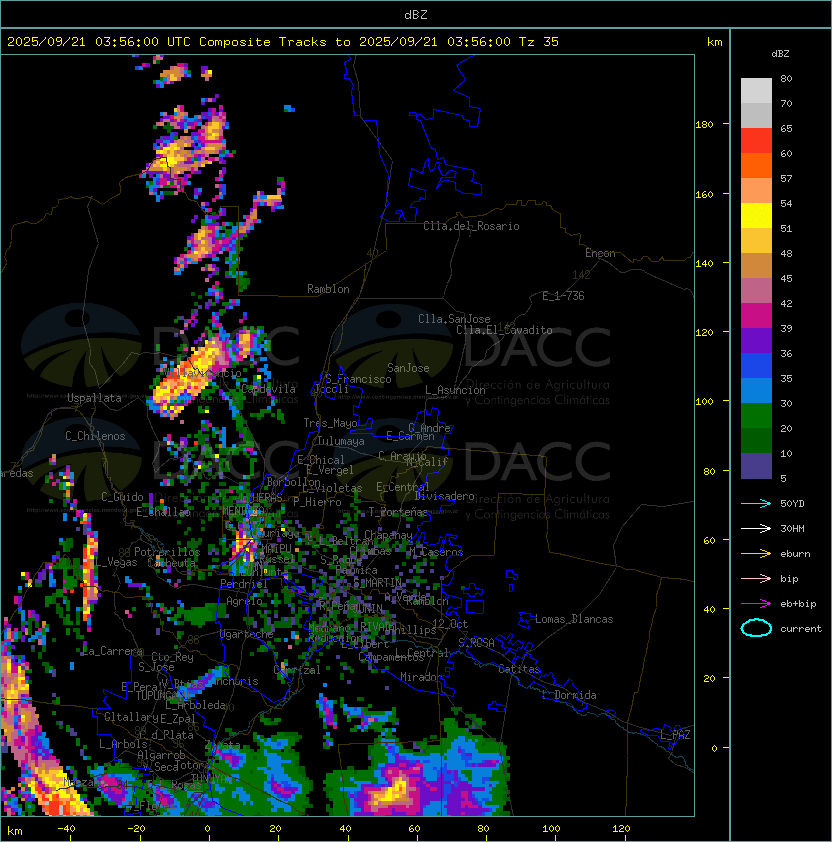Screen dimensions: 832x842
Task: Click the 'Encon' map label
Action: [600, 253]
